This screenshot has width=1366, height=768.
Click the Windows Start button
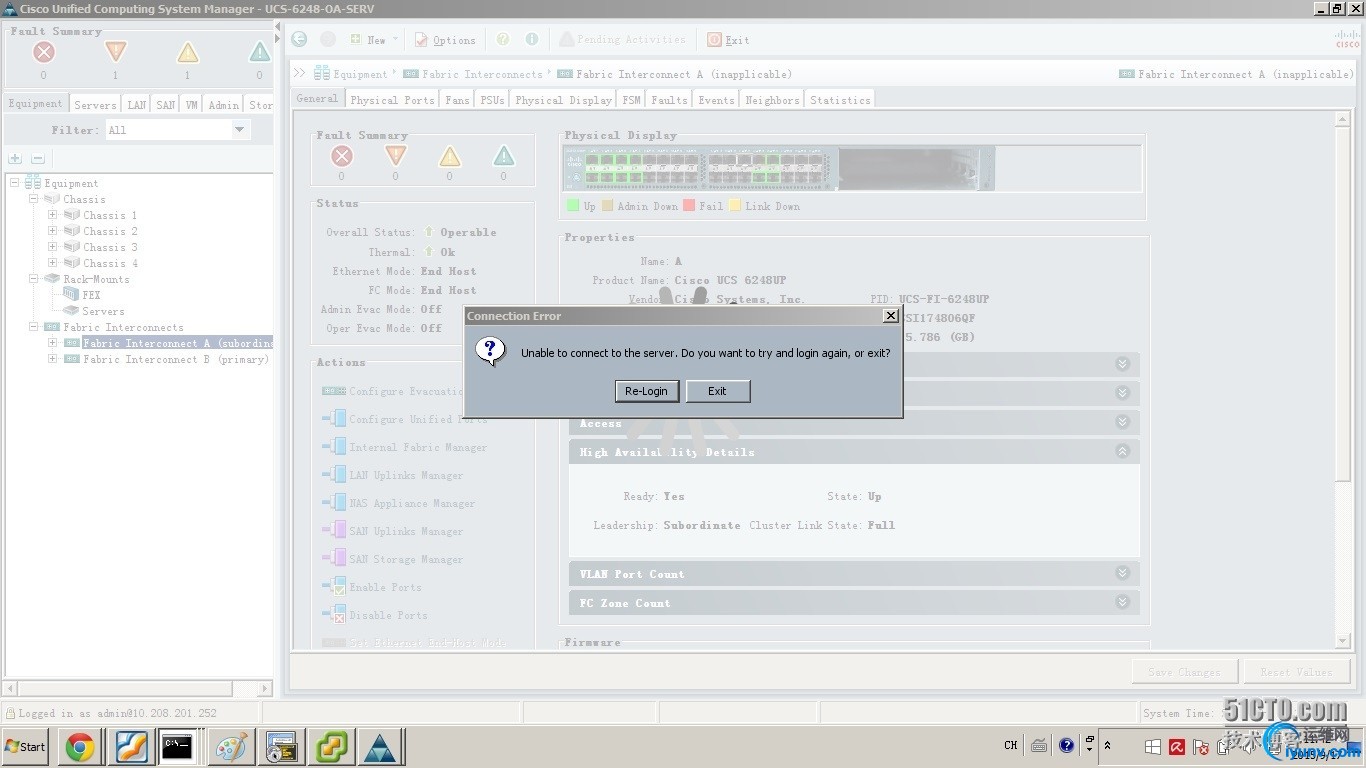[25, 746]
